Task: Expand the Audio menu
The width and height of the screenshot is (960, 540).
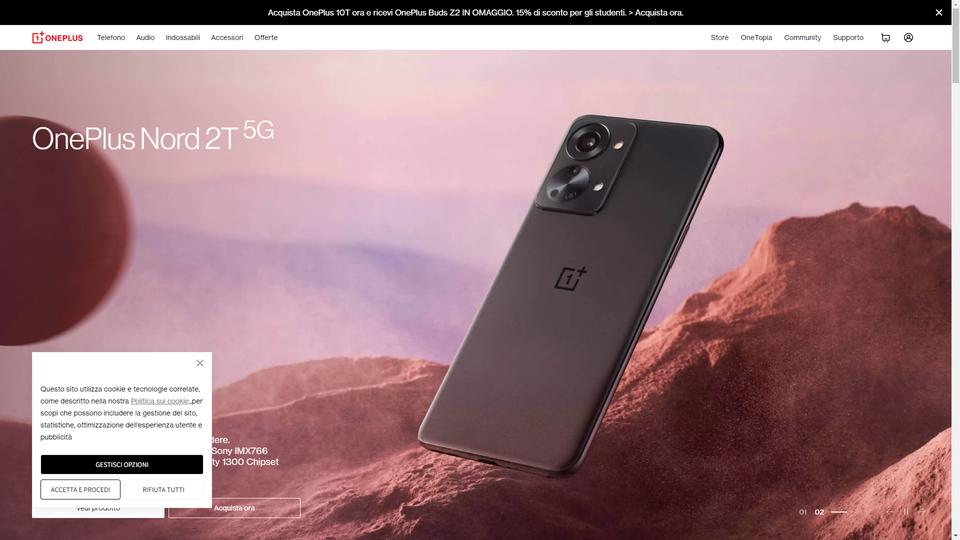Action: tap(145, 37)
